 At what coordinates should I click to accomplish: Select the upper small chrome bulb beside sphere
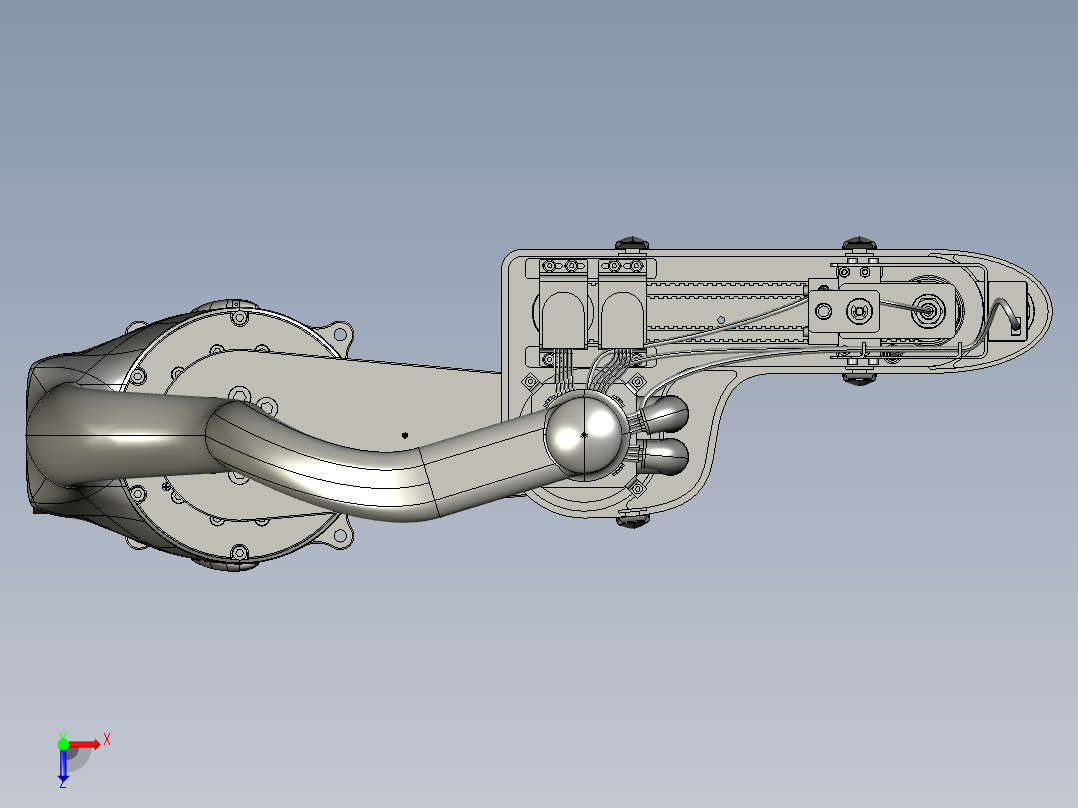coord(663,415)
